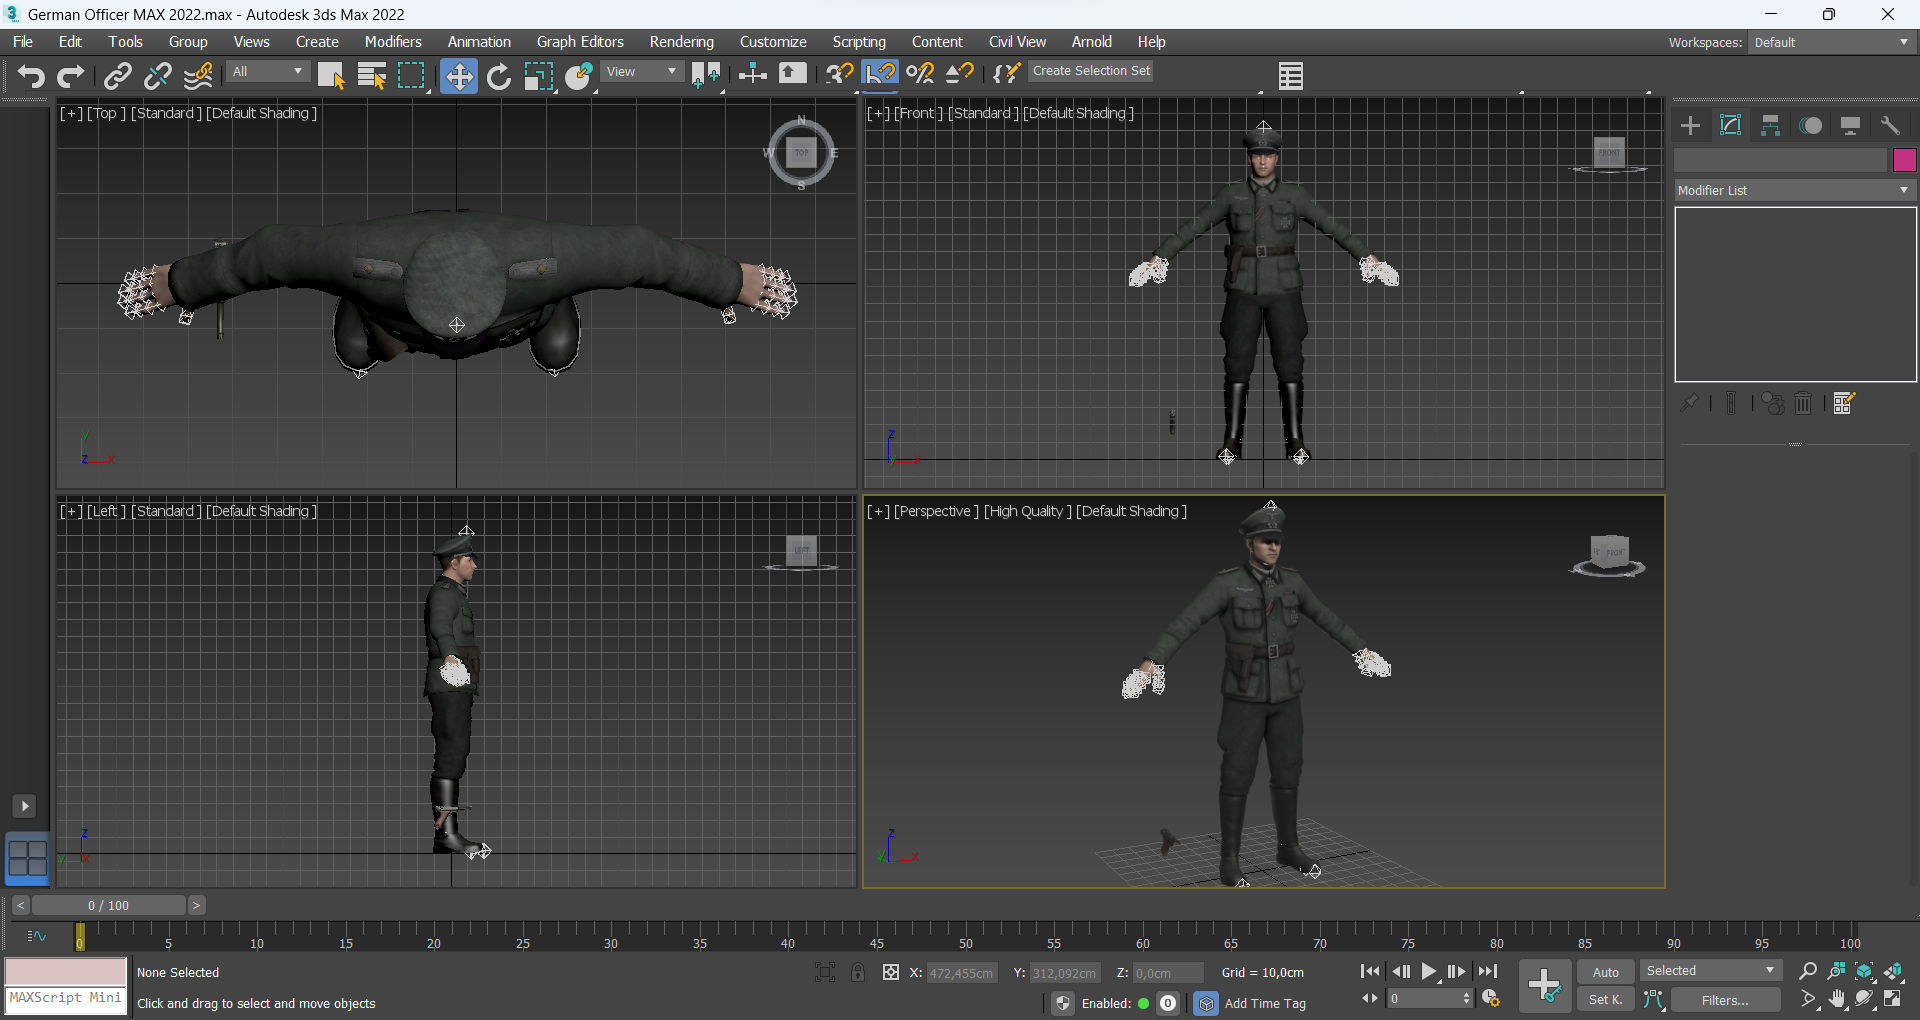The height and width of the screenshot is (1020, 1920).
Task: Activate Select and Rotate tool
Action: (498, 76)
